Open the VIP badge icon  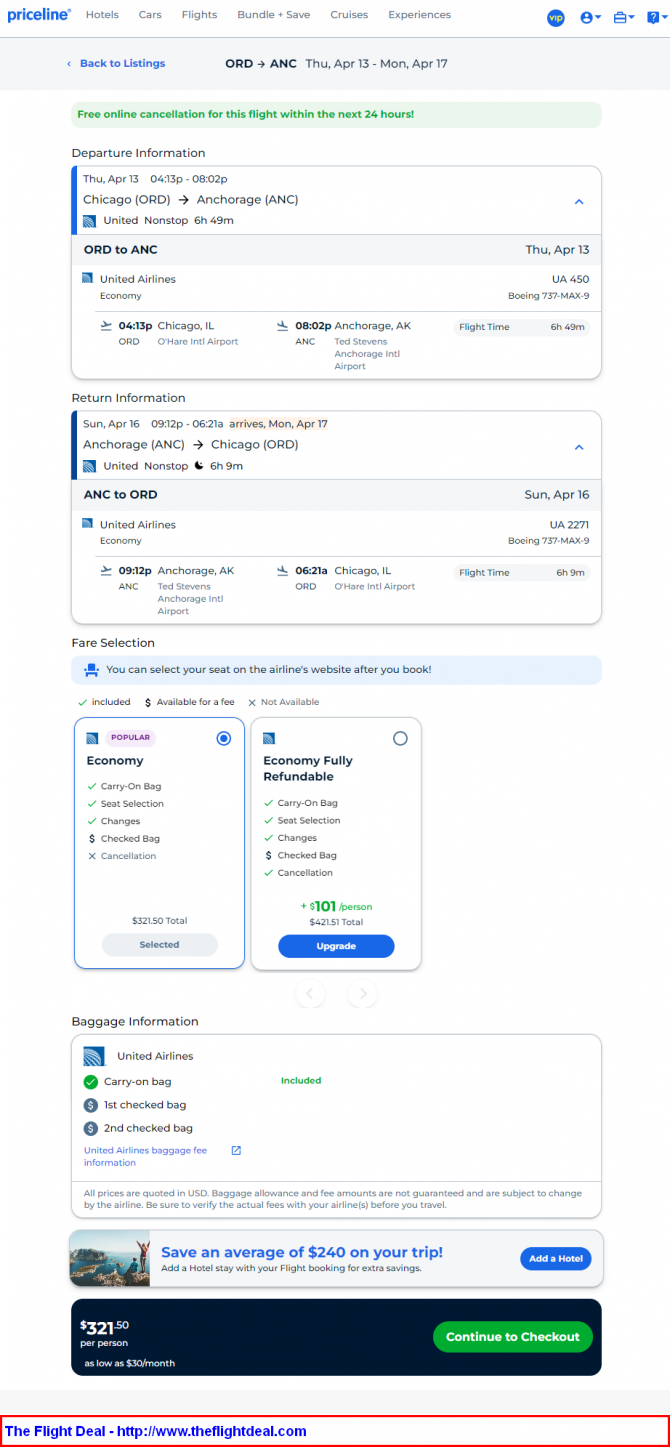[556, 18]
